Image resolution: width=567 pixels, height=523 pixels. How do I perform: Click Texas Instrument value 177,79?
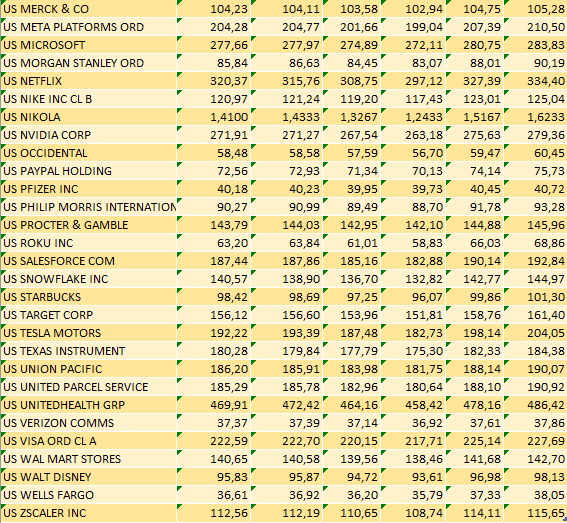coord(359,351)
